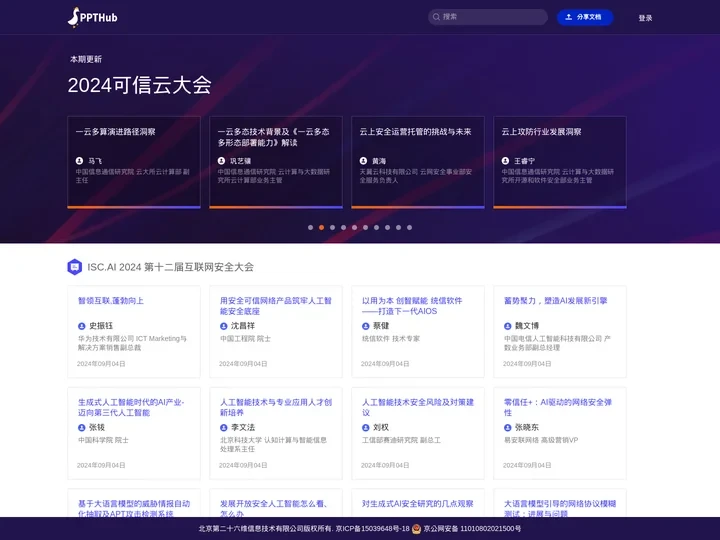Click speaker name 魏文博

(x=527, y=326)
